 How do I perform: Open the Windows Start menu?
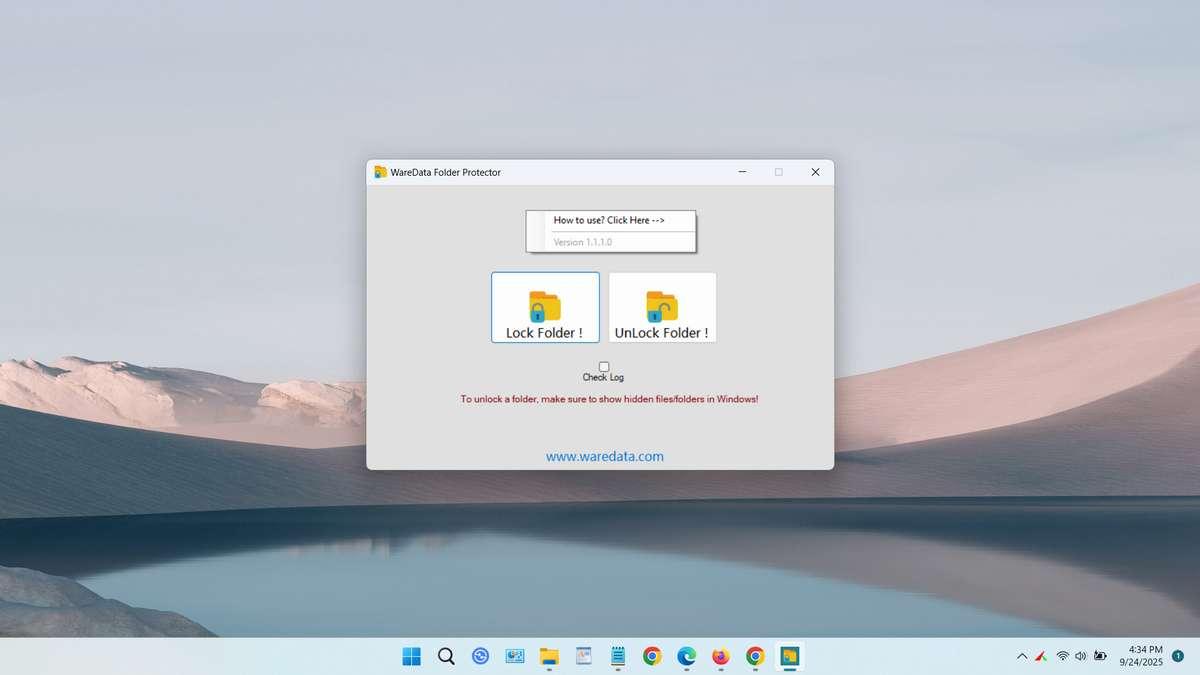coord(411,656)
